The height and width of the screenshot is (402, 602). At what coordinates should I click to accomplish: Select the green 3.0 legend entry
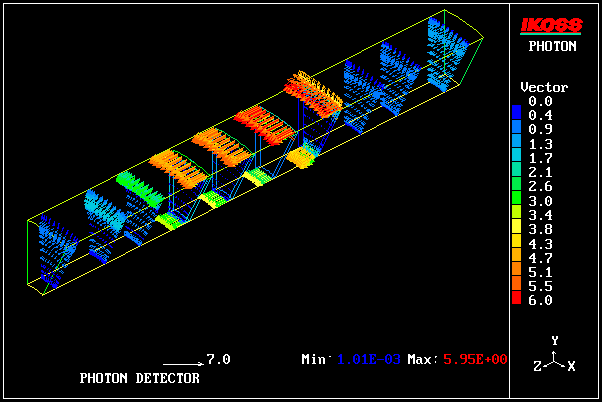(x=540, y=200)
